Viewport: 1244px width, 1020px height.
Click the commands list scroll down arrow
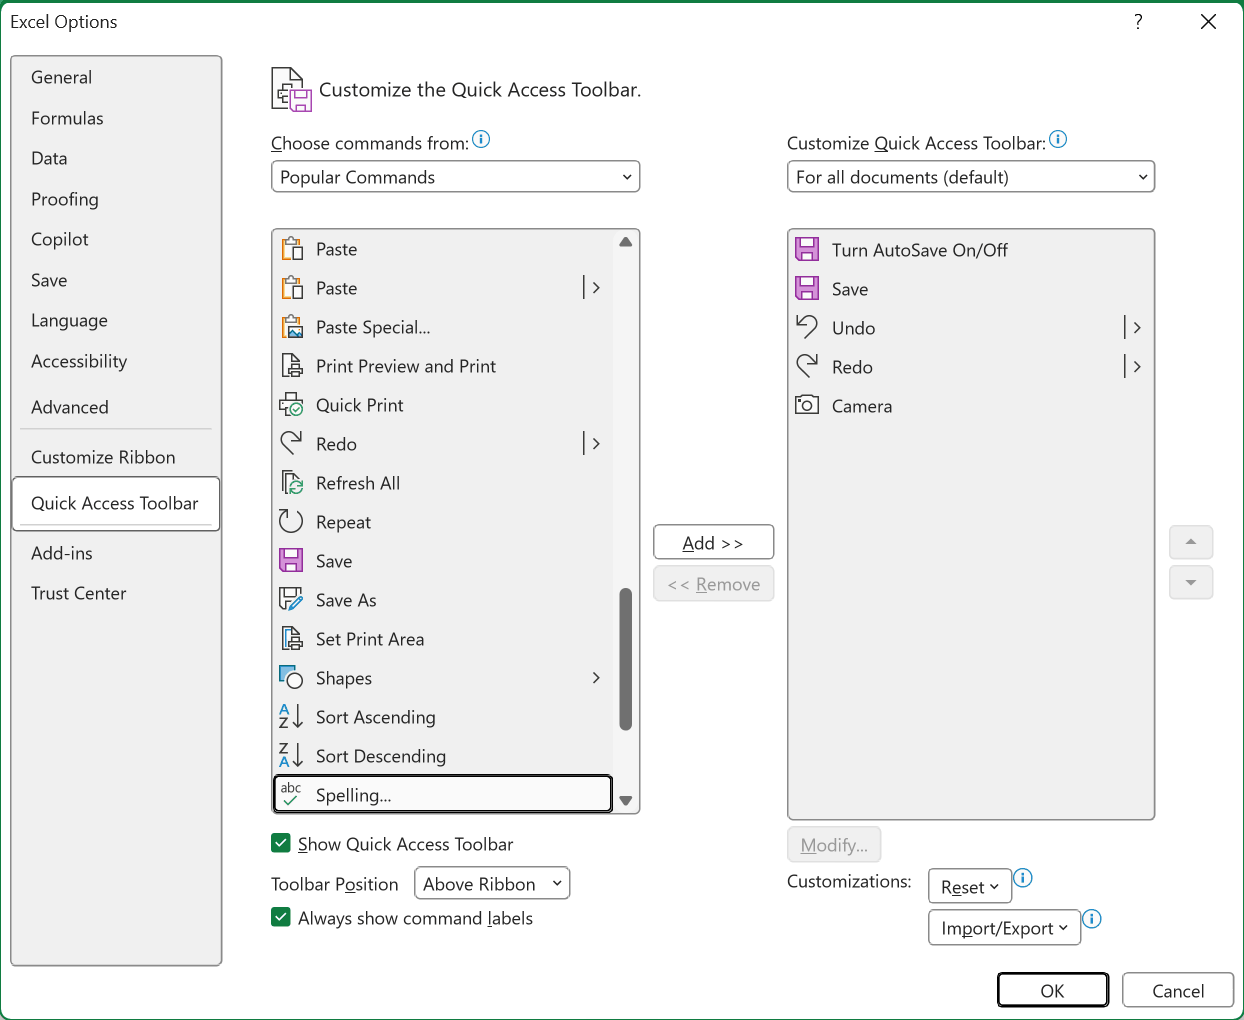click(626, 801)
